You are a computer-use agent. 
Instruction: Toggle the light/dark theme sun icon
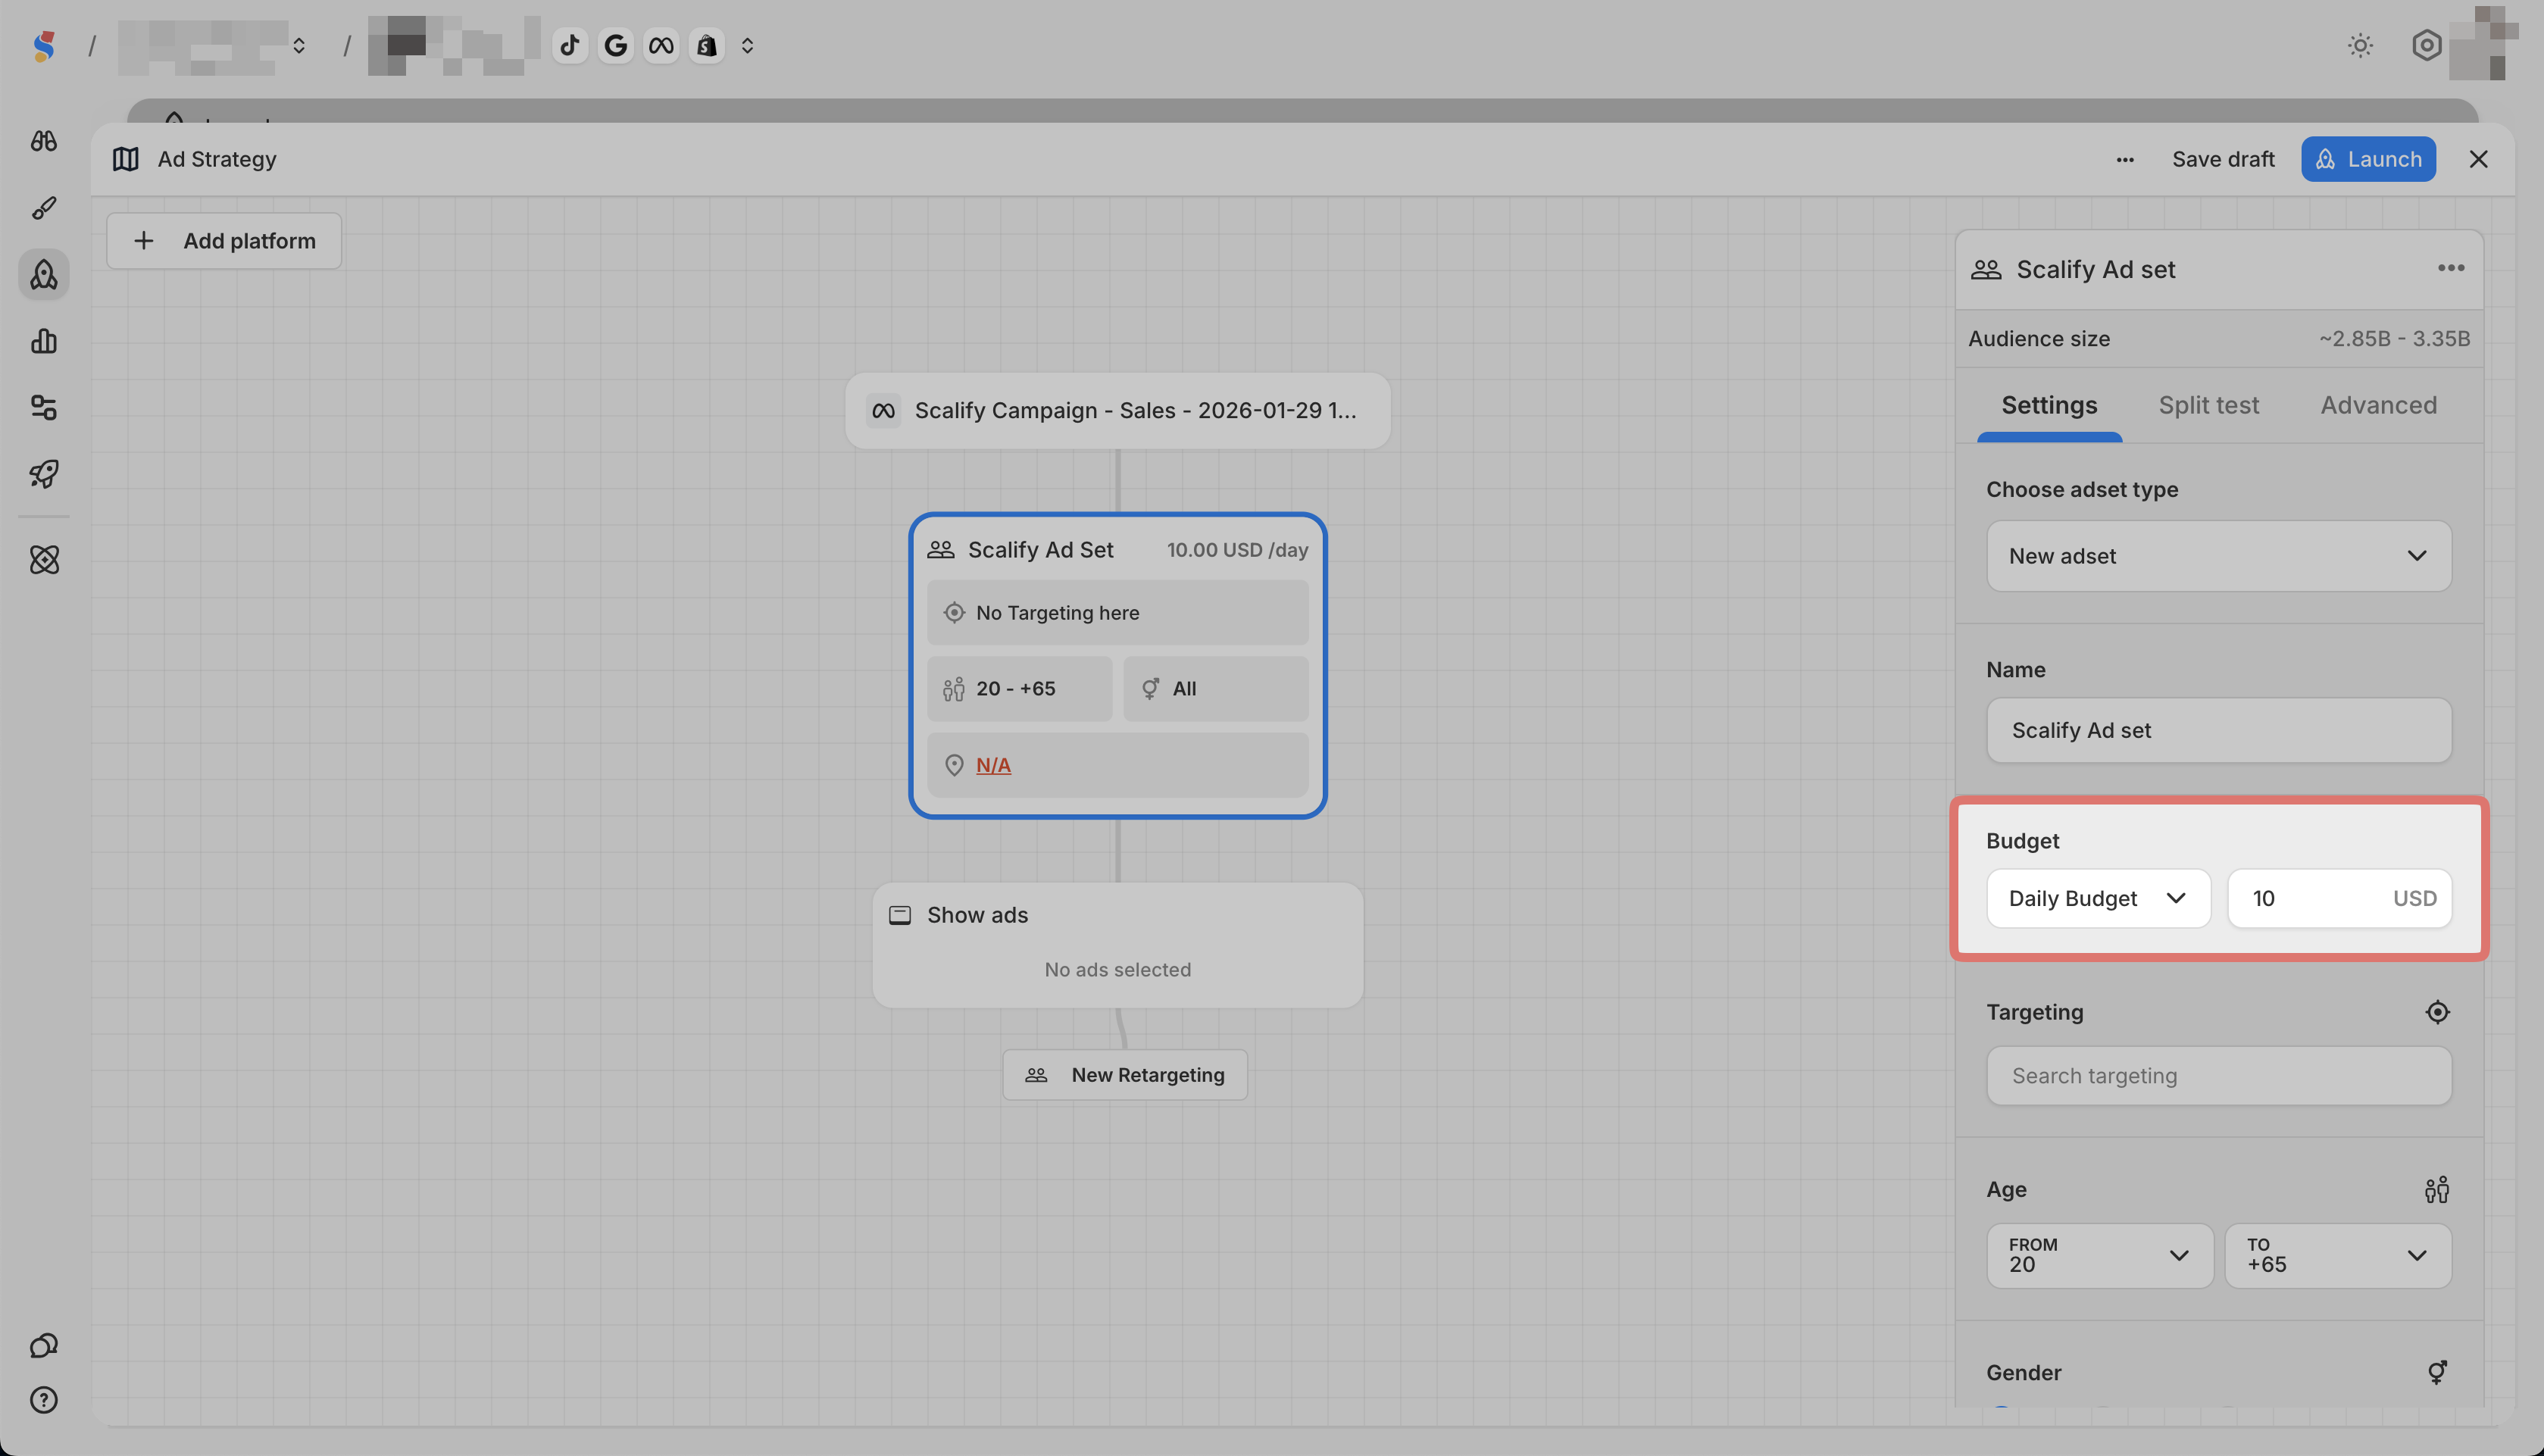click(2360, 45)
